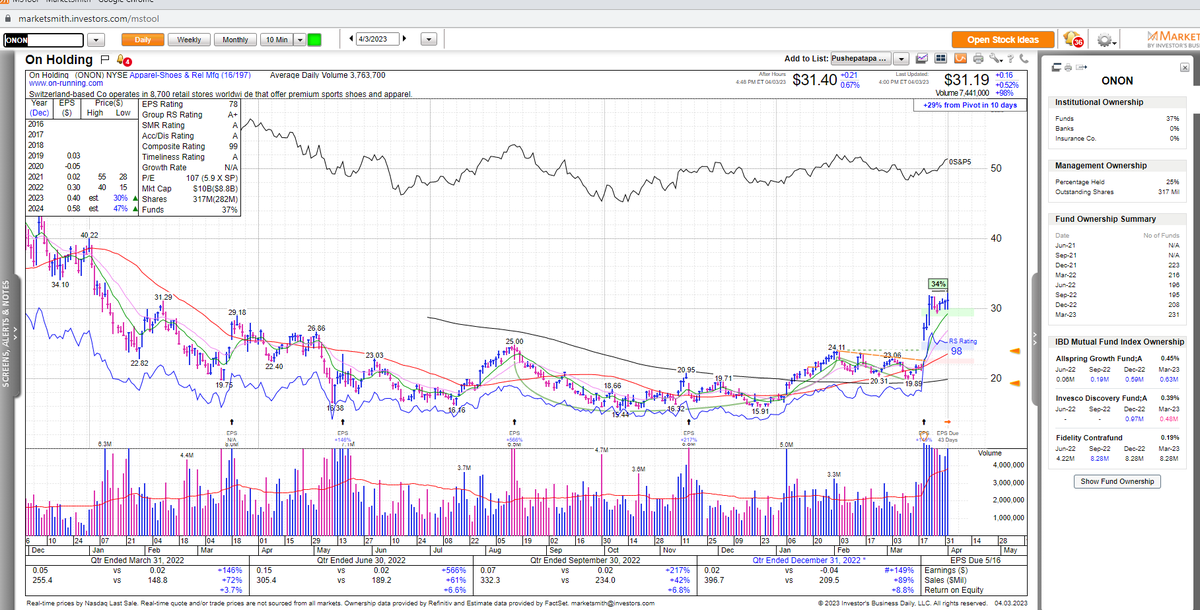Click Allspring Growth Fund;A entry

pyautogui.click(x=1099, y=357)
